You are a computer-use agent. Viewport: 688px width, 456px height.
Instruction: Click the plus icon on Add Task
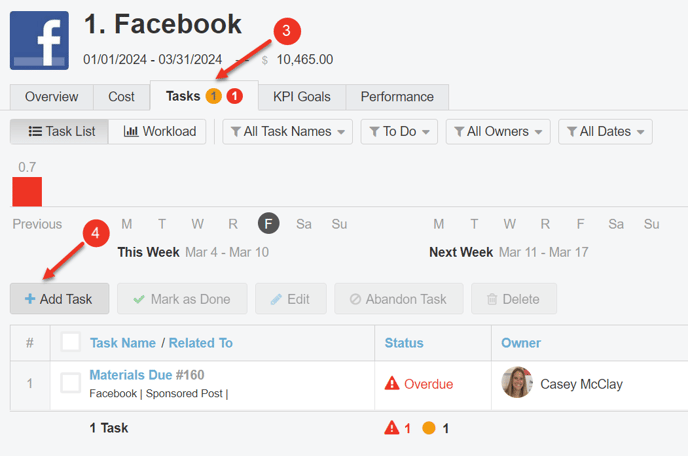[x=30, y=299]
